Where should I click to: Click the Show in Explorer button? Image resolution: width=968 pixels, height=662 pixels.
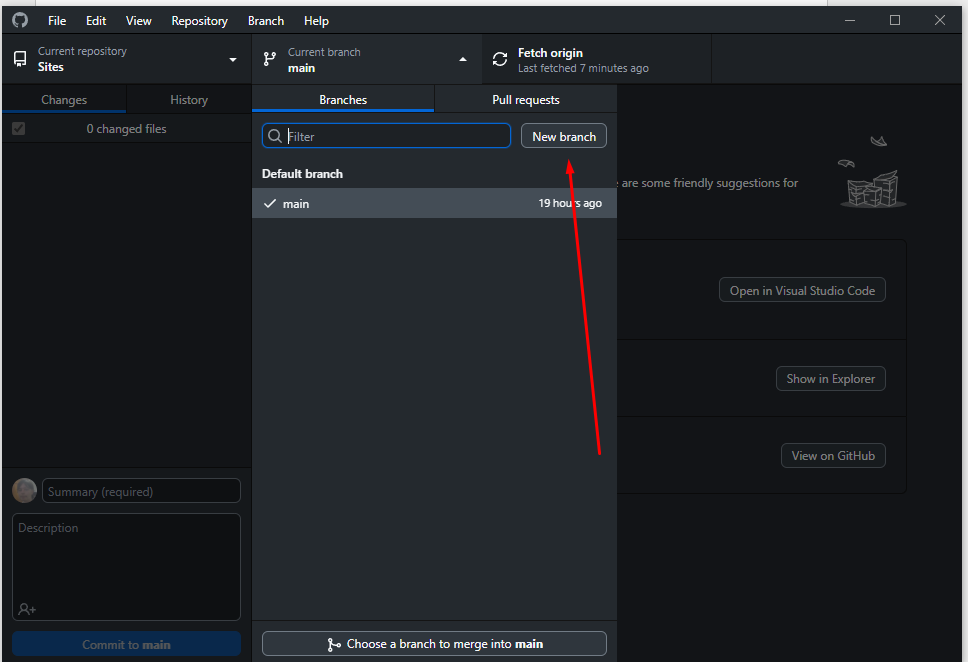830,379
